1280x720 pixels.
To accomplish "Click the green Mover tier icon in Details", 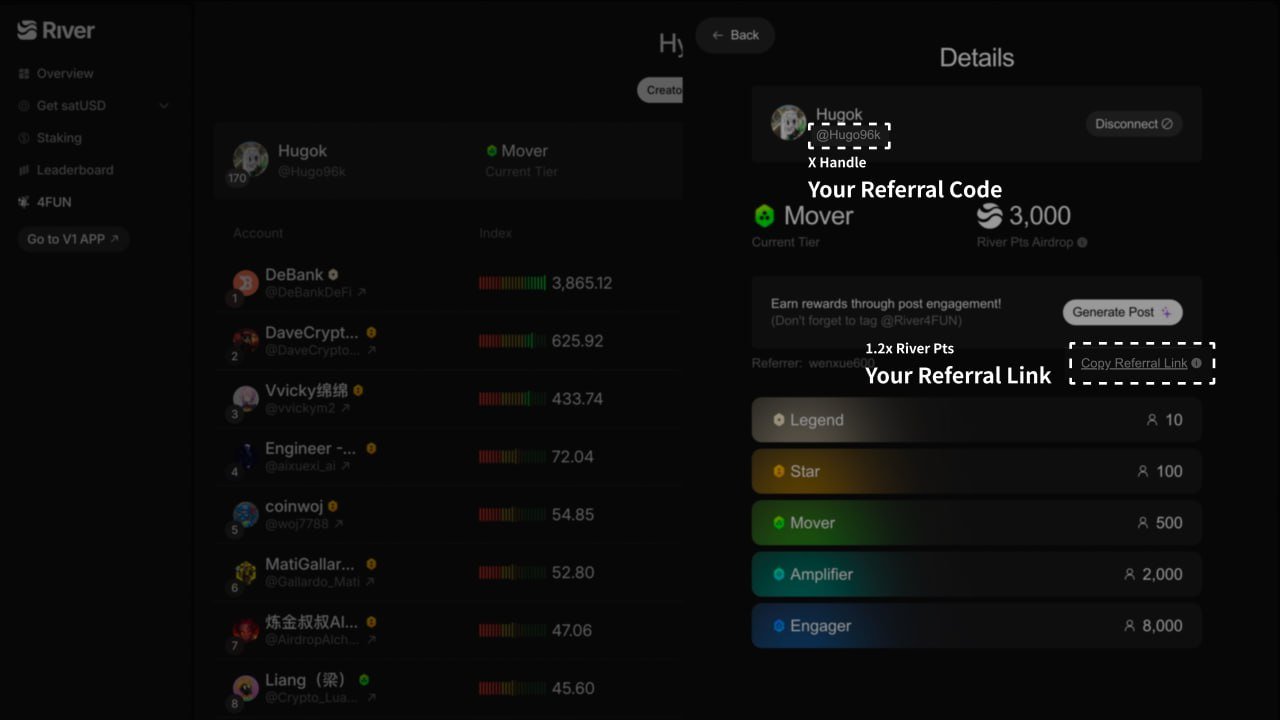I will tap(765, 216).
